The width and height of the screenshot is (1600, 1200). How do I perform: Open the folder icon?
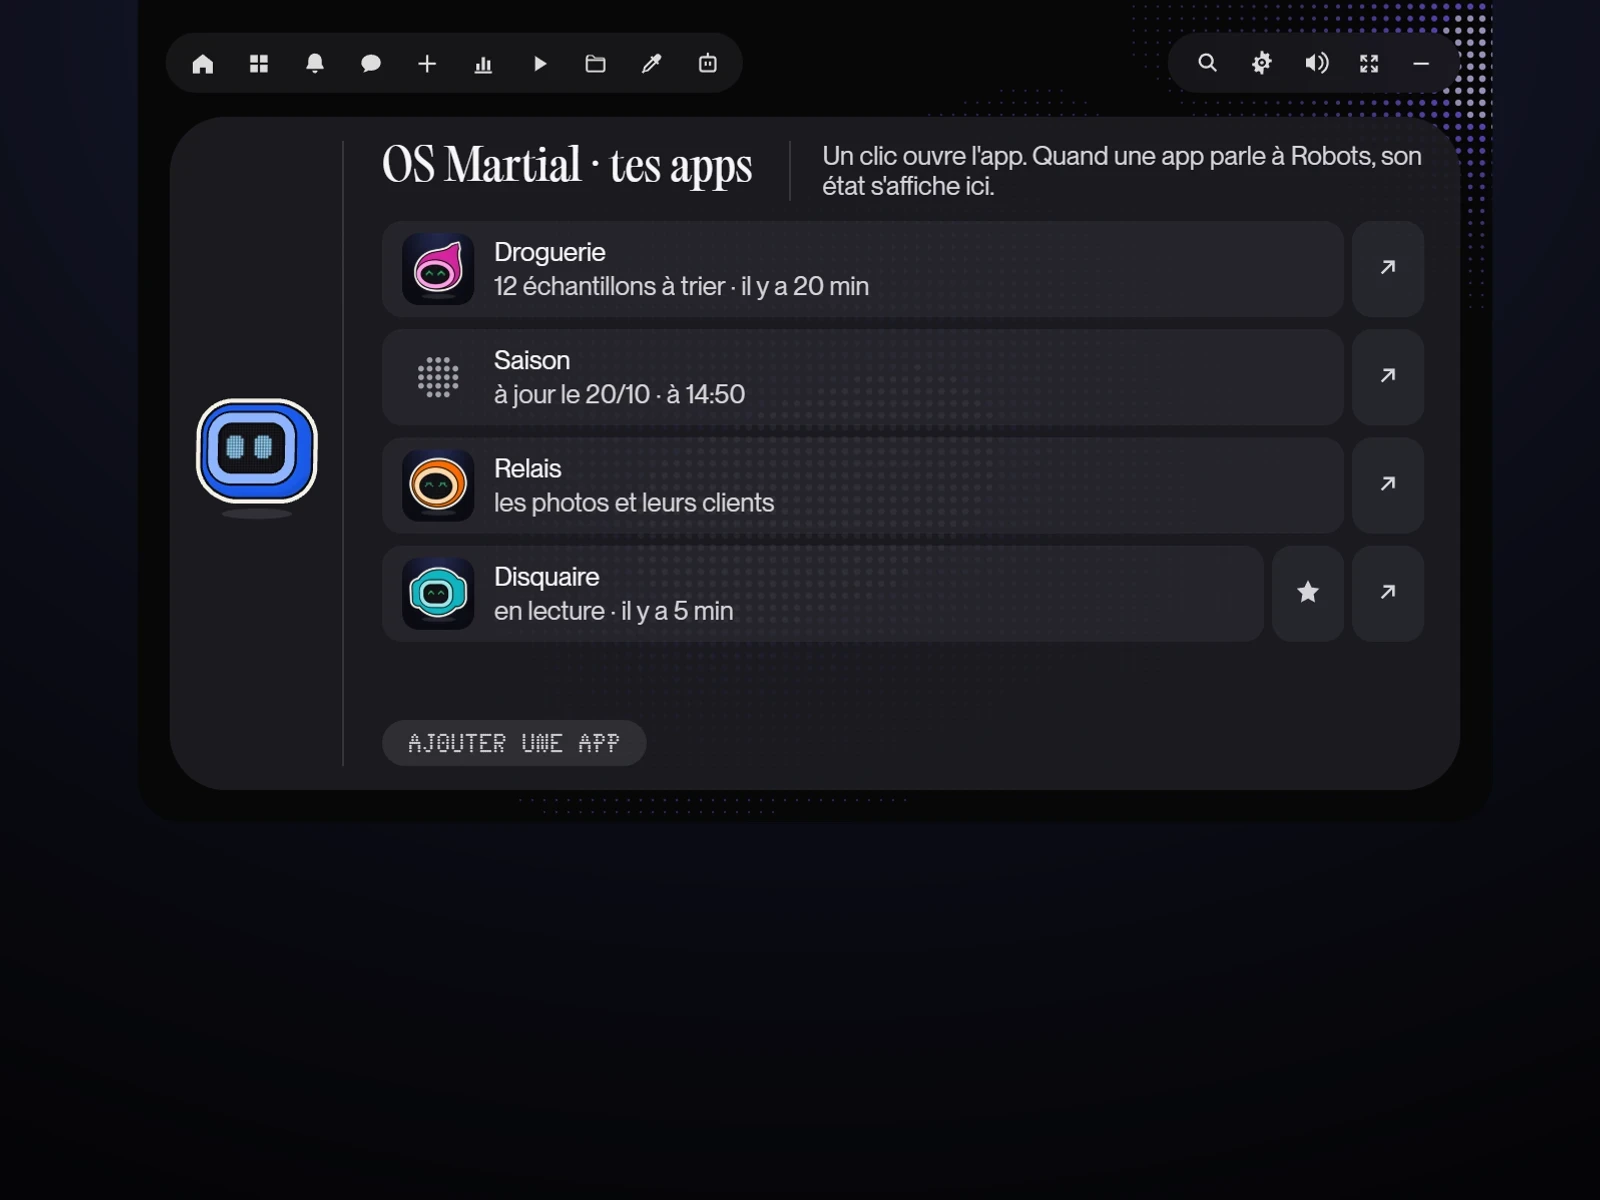click(x=596, y=64)
